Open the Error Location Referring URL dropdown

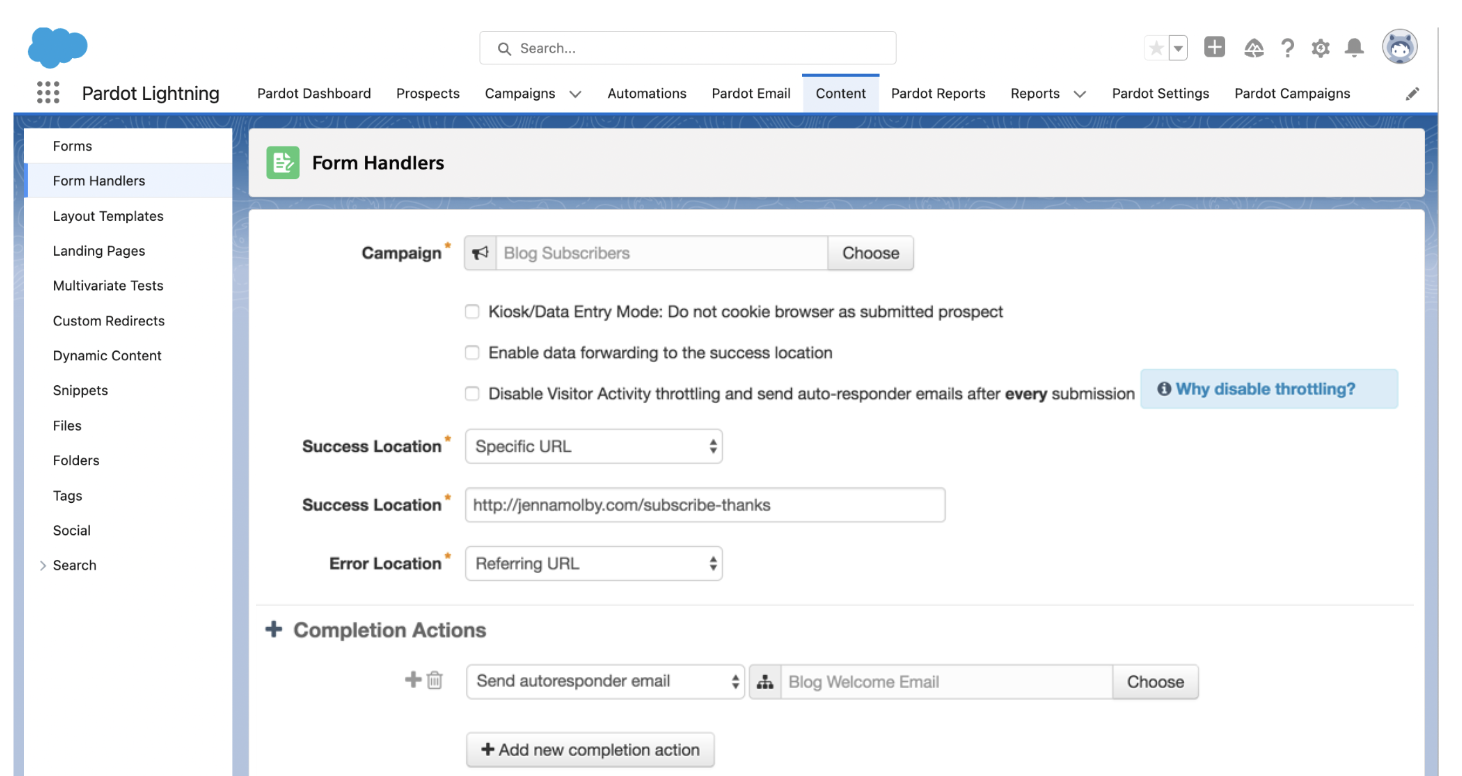click(x=594, y=564)
